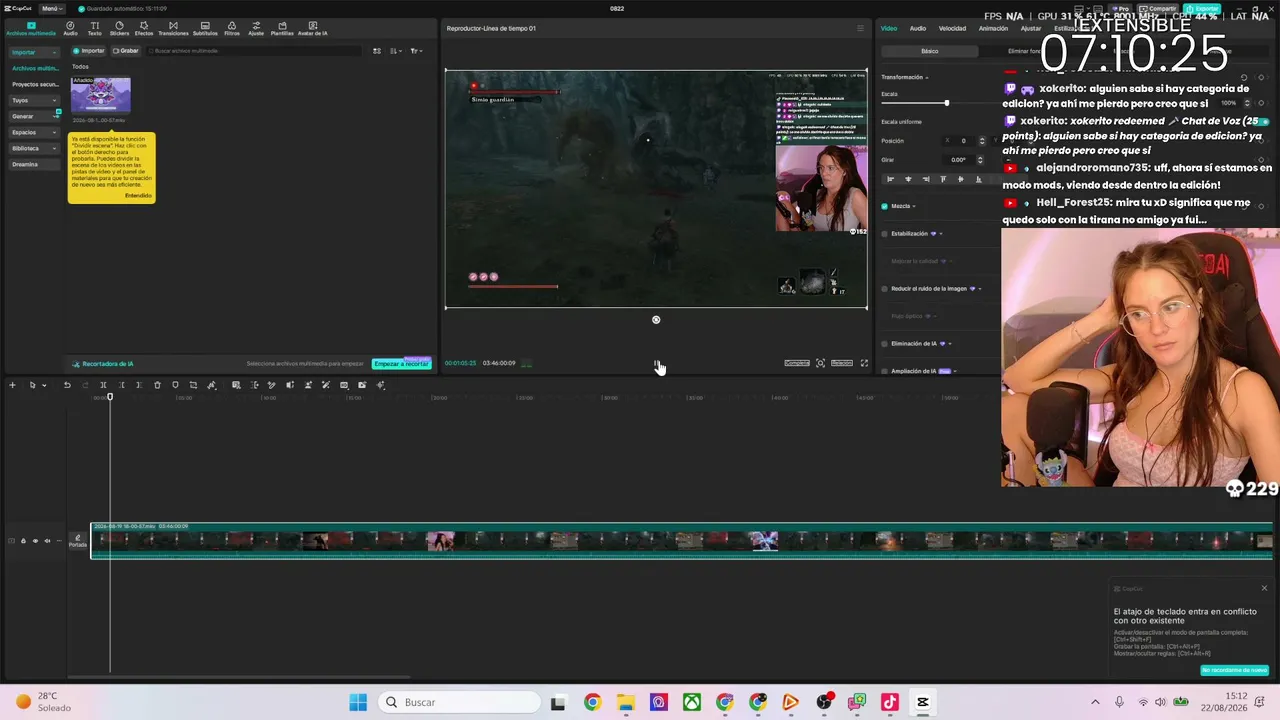Switch to the Velocidad properties tab
This screenshot has width=1280, height=720.
tap(952, 28)
